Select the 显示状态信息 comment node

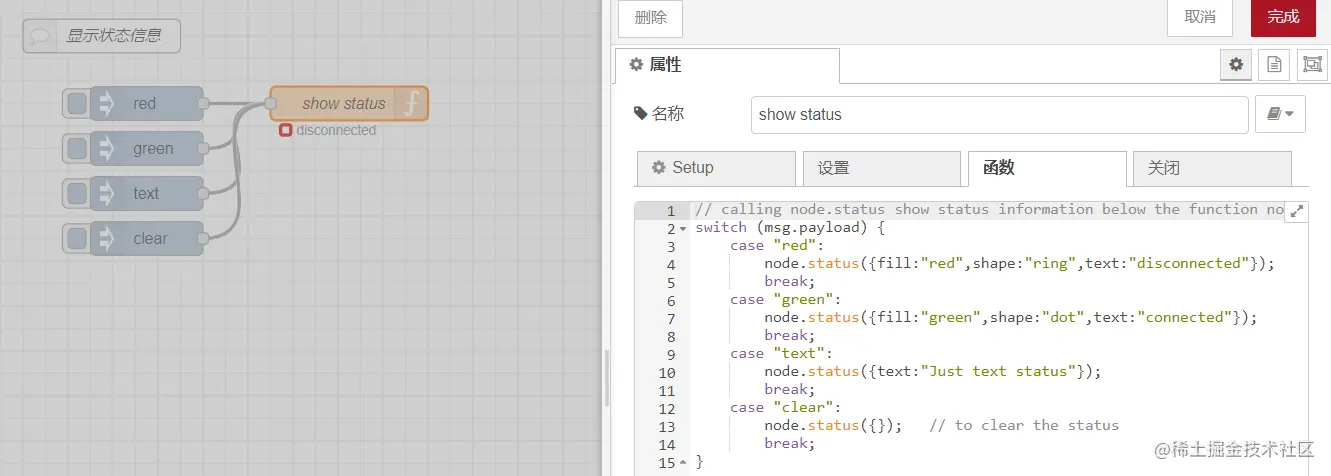click(x=102, y=36)
